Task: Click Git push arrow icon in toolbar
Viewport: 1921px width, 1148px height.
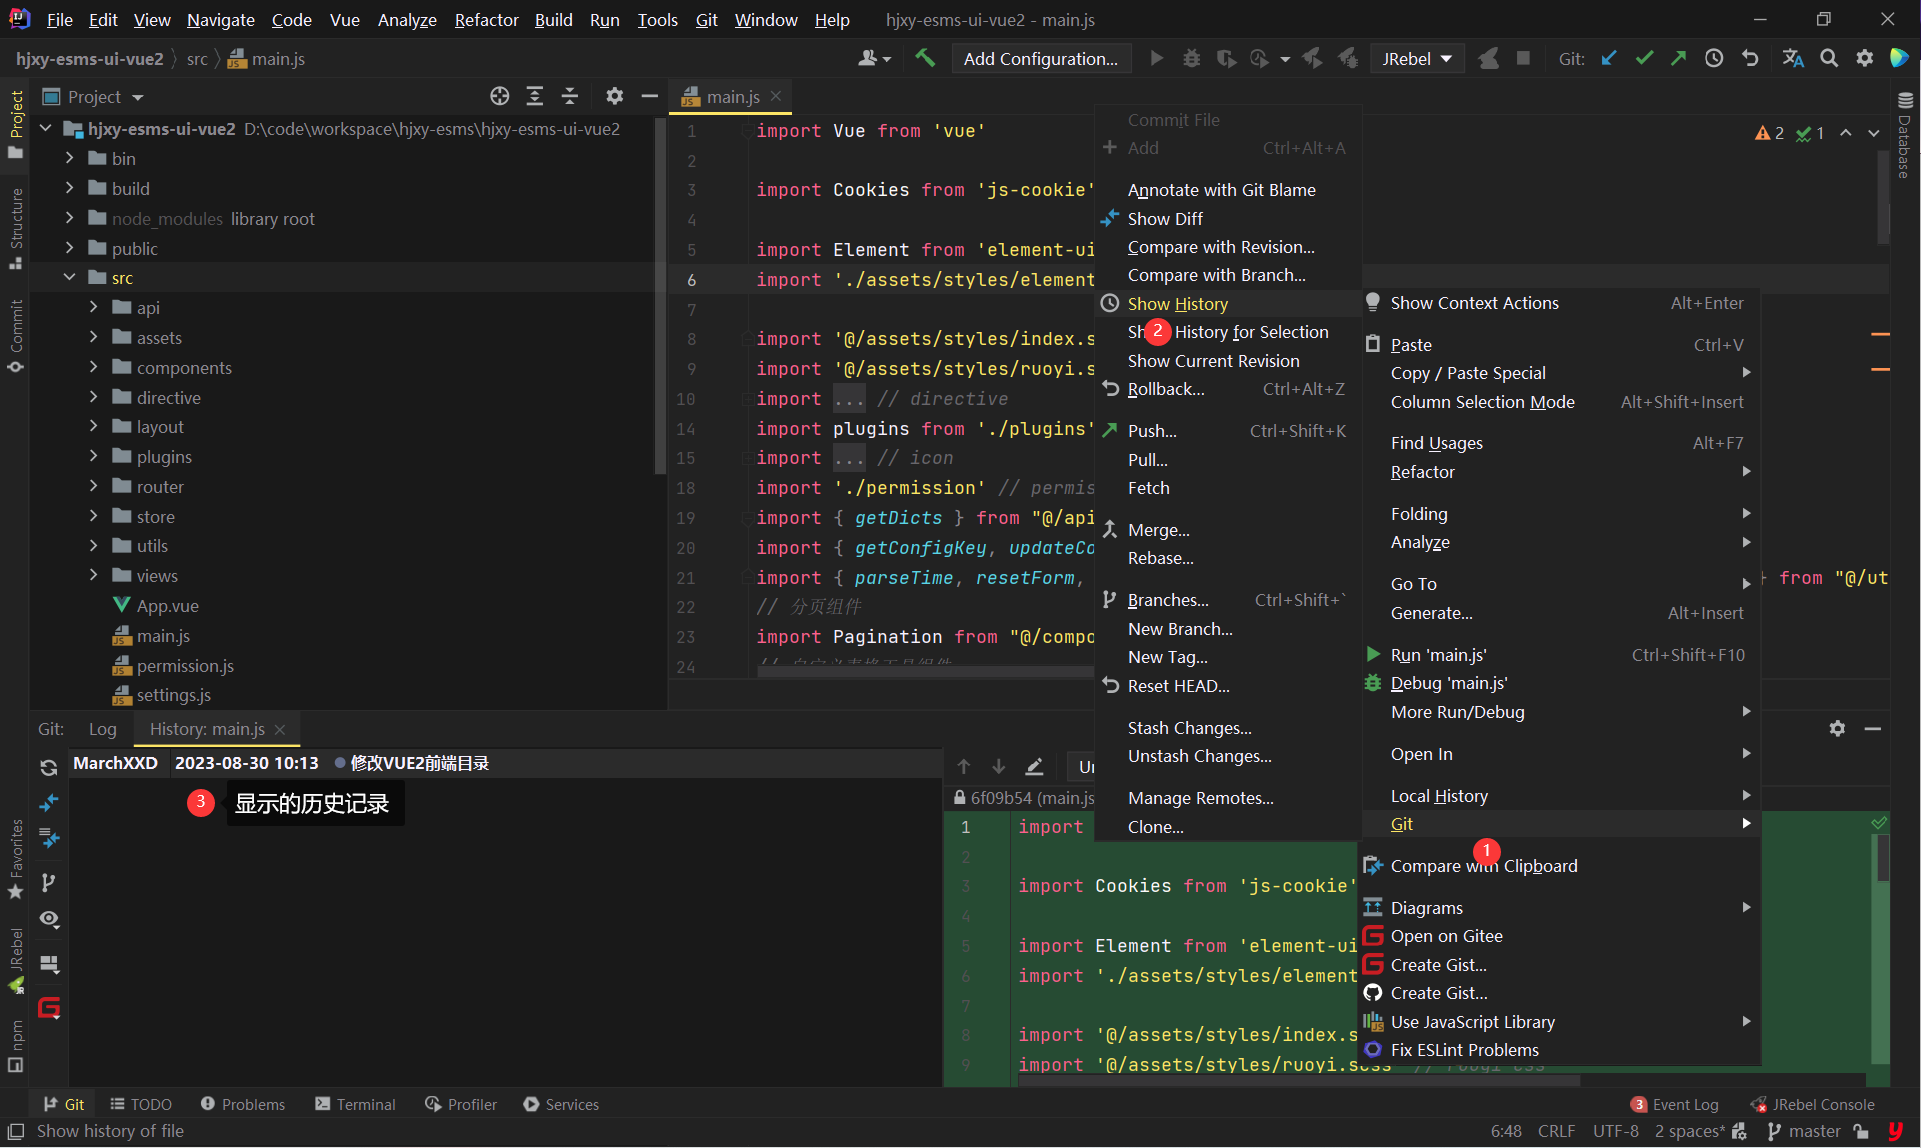Action: (x=1679, y=58)
